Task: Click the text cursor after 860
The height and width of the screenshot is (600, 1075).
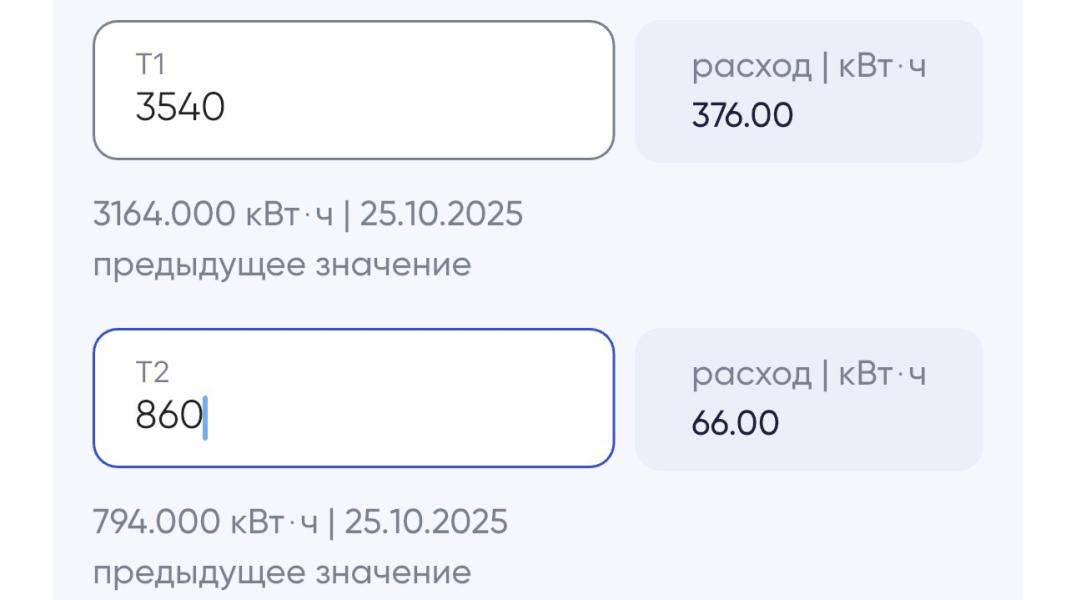Action: [205, 417]
